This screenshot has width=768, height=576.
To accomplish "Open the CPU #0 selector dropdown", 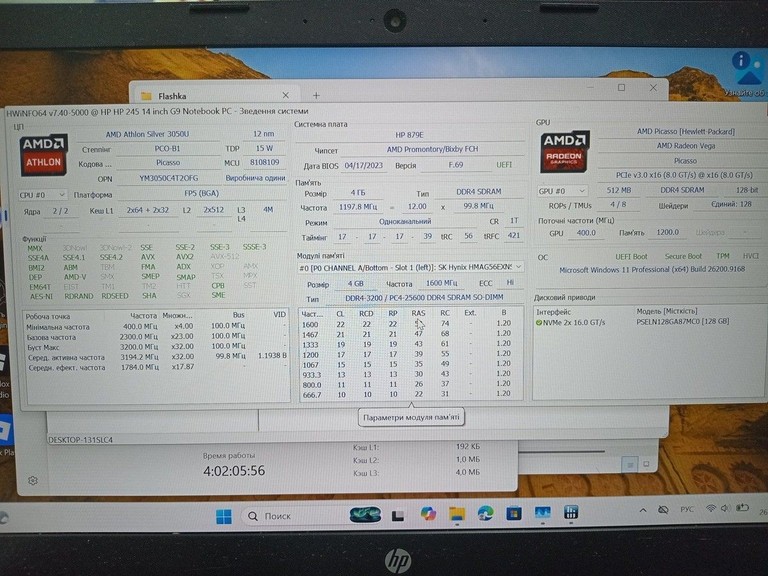I will pos(43,194).
